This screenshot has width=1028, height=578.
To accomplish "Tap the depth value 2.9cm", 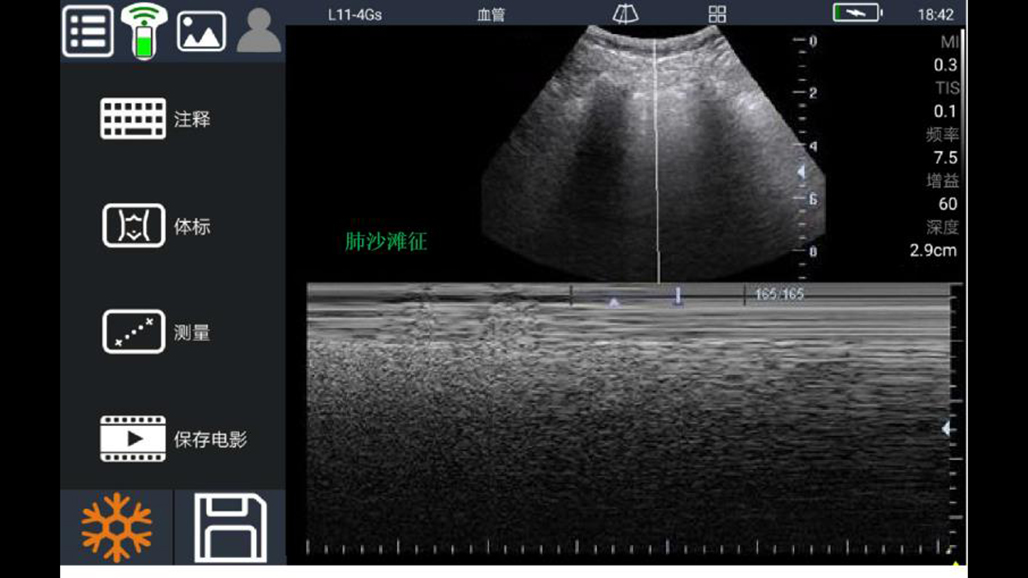I will [x=932, y=250].
